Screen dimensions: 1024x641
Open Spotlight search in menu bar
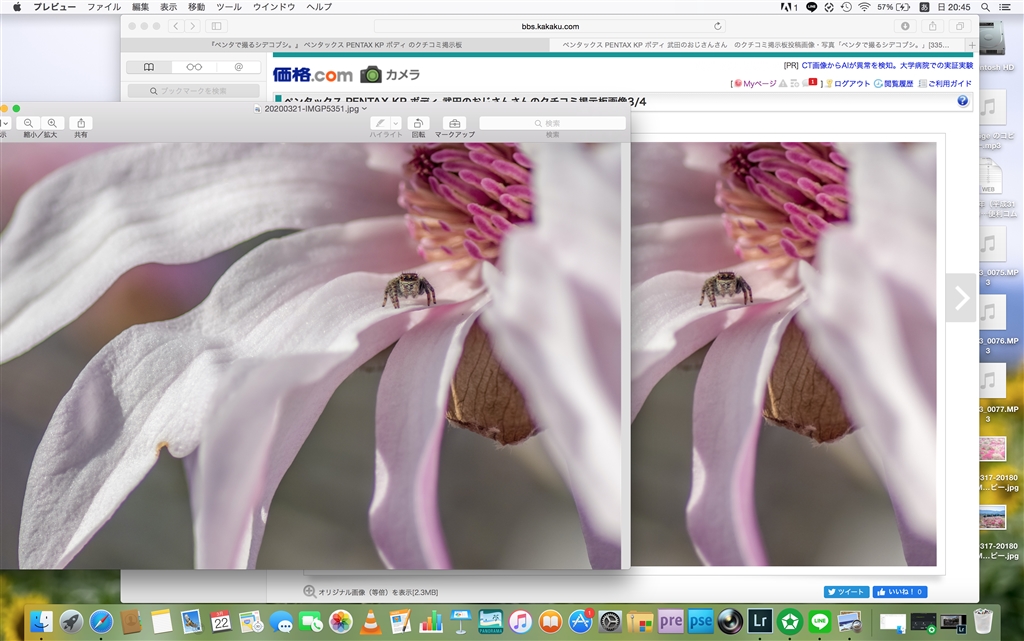point(985,7)
